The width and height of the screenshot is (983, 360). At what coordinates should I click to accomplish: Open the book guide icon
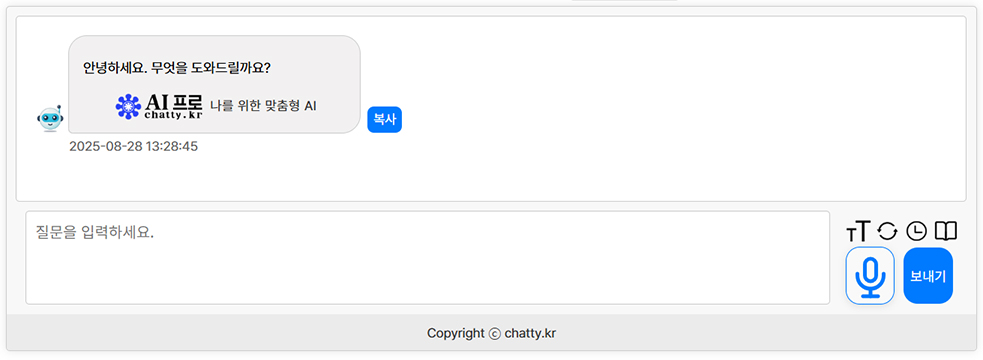(x=946, y=231)
